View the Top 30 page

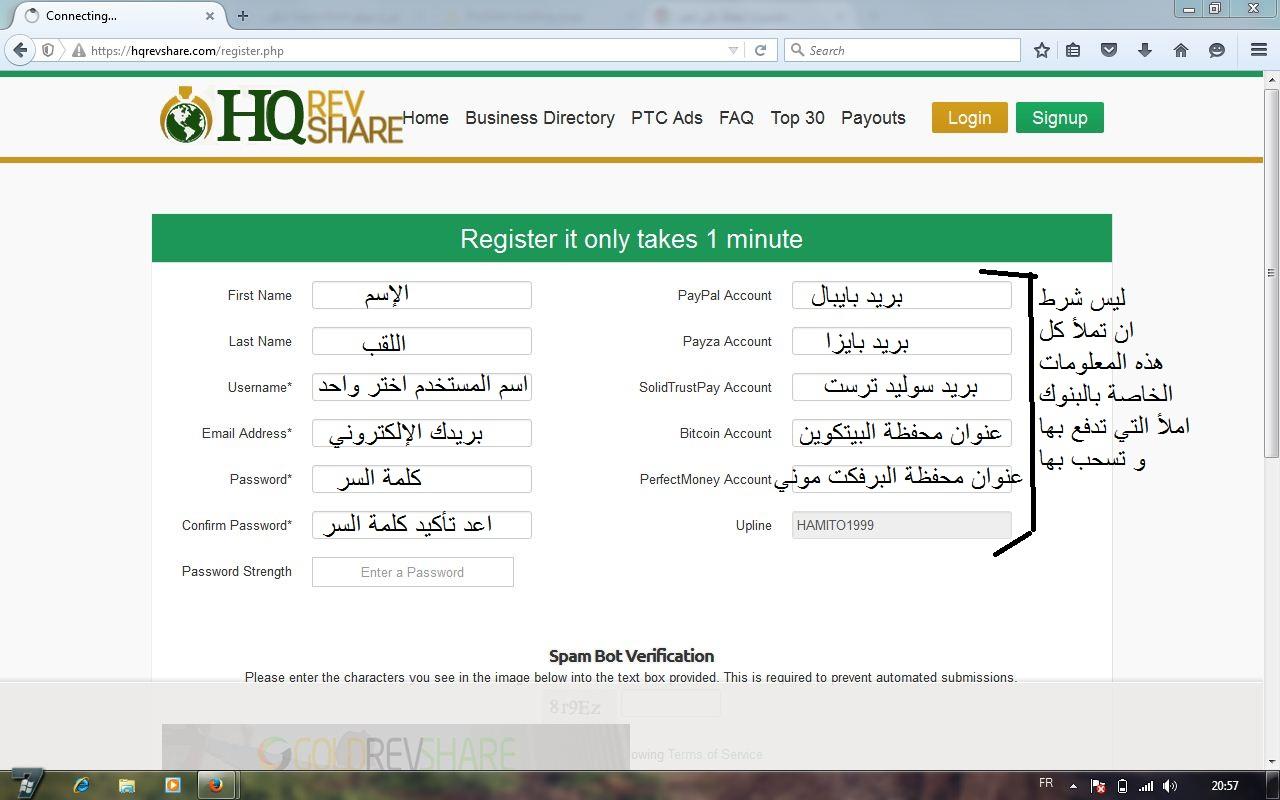pos(797,118)
